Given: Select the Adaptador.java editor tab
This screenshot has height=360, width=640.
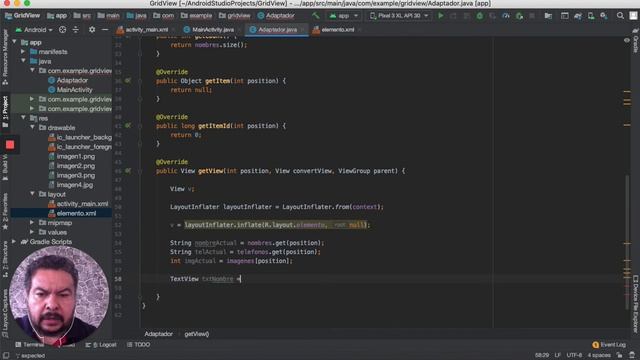Looking at the screenshot, I should [276, 30].
